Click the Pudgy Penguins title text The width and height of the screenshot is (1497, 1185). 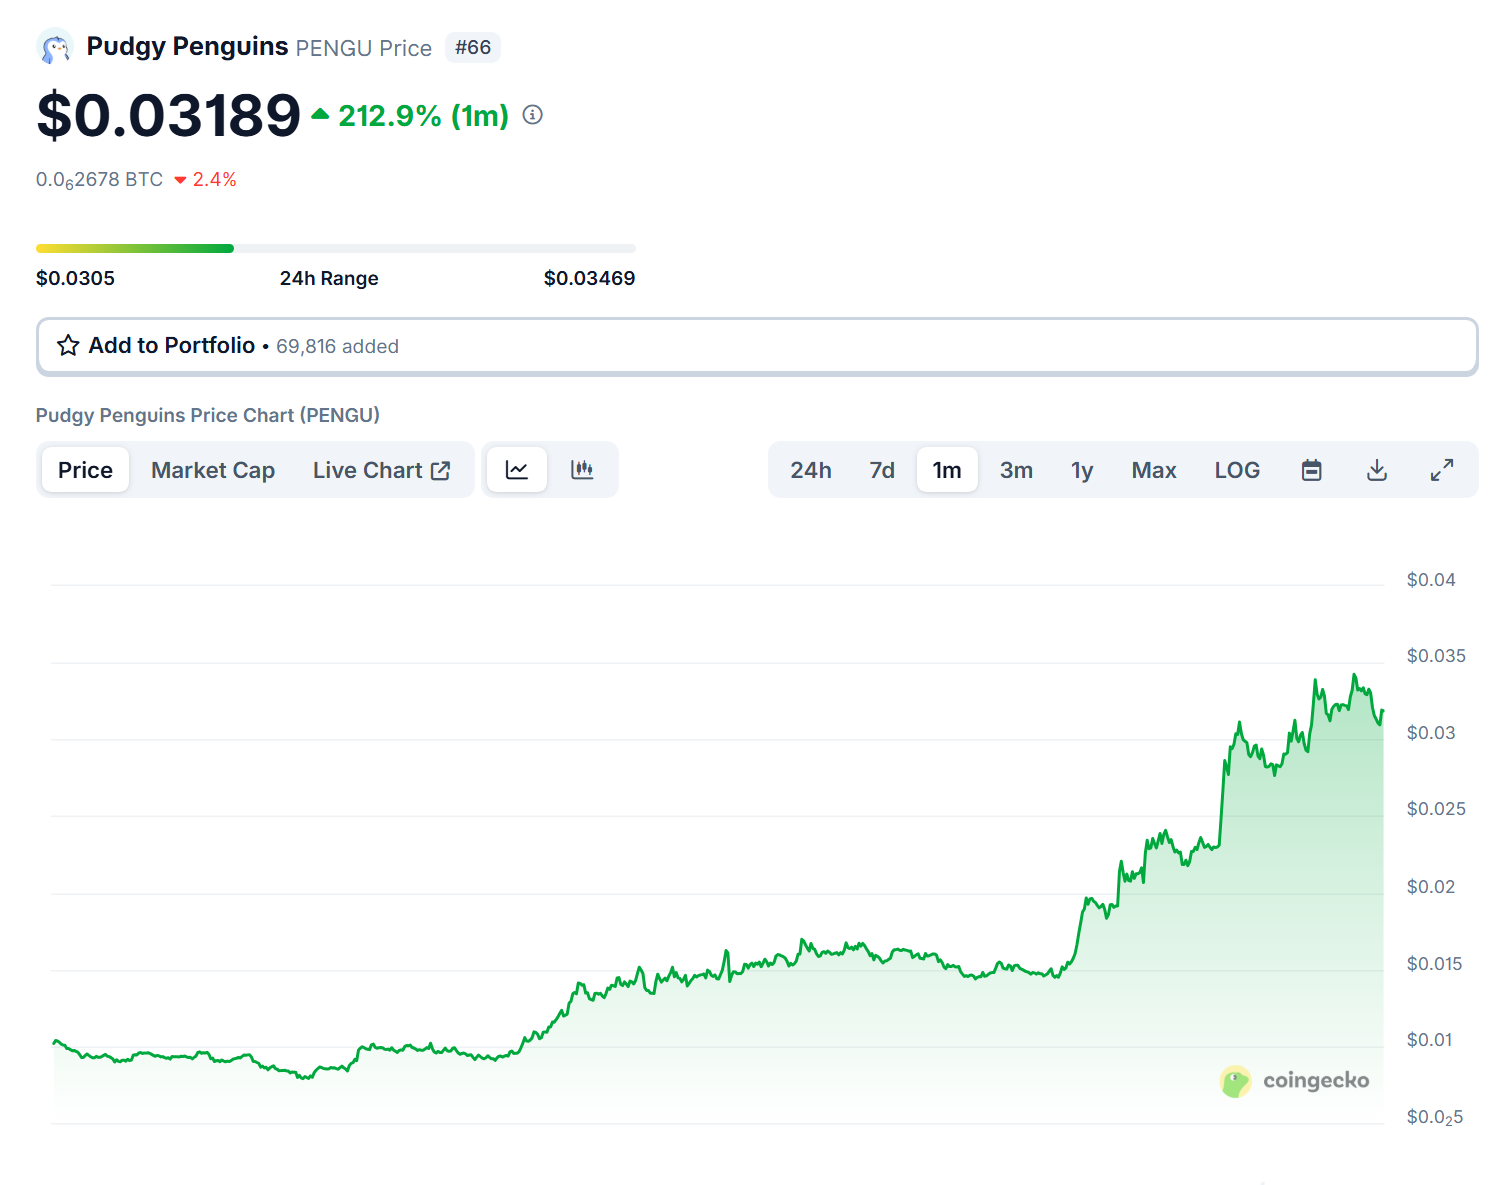point(187,46)
